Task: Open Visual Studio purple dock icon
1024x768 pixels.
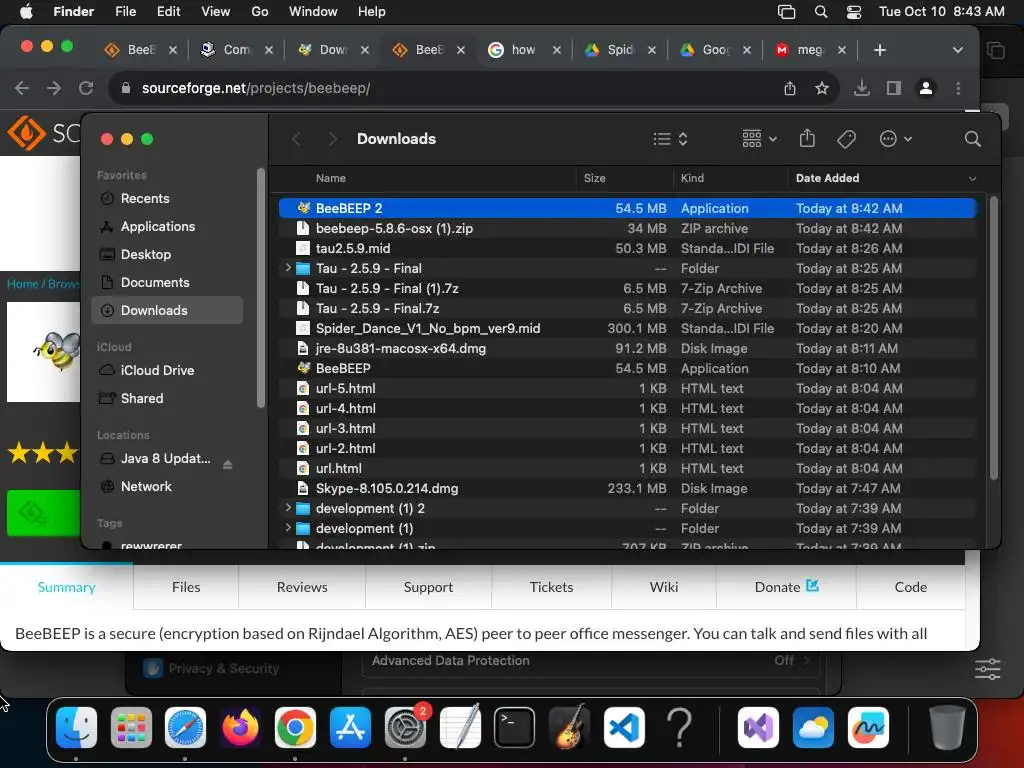Action: click(x=758, y=727)
